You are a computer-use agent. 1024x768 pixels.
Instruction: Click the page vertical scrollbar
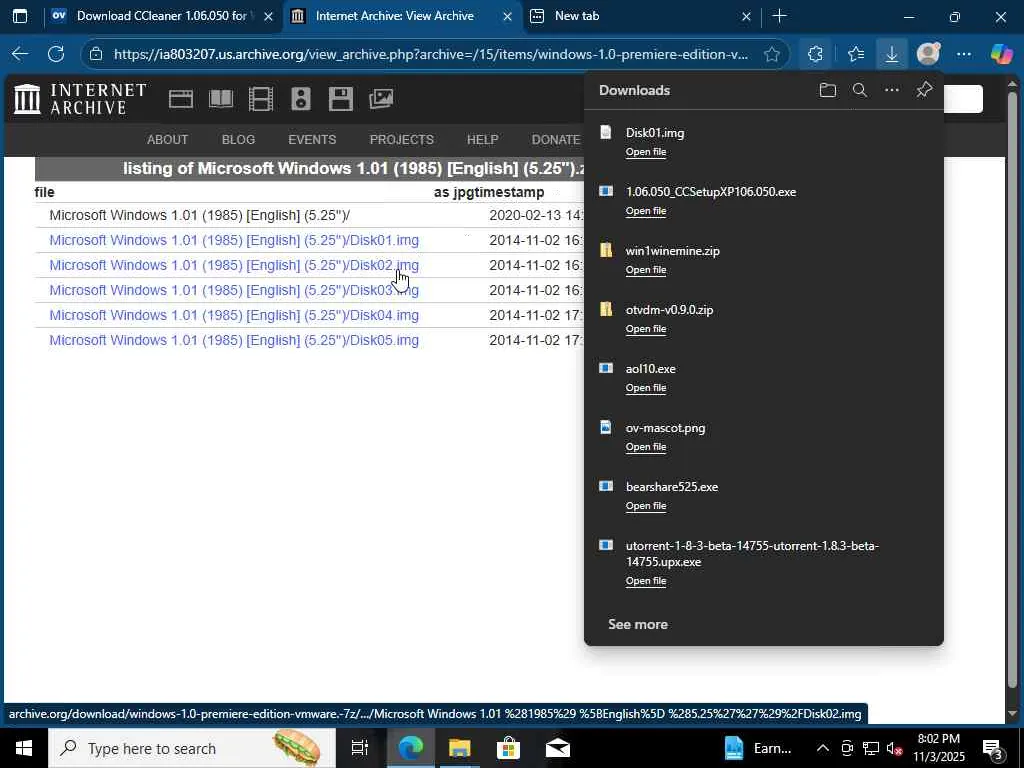(1012, 392)
